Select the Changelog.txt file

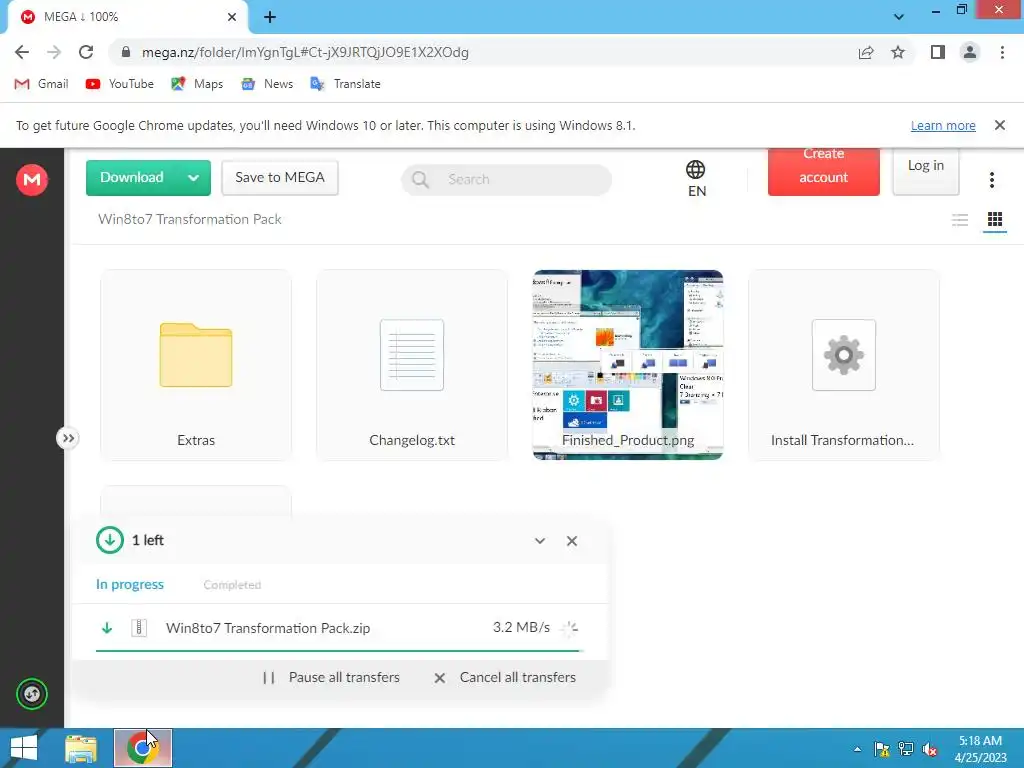point(412,365)
